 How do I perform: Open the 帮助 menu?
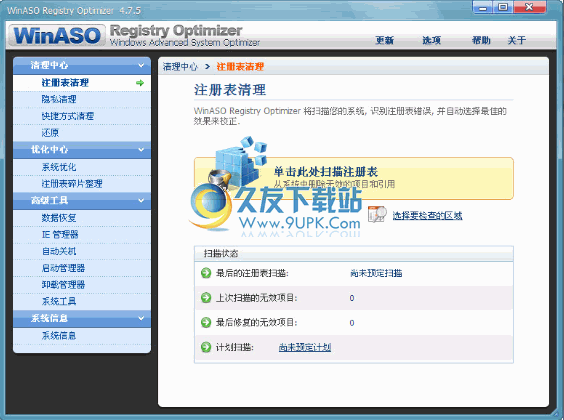coord(481,40)
